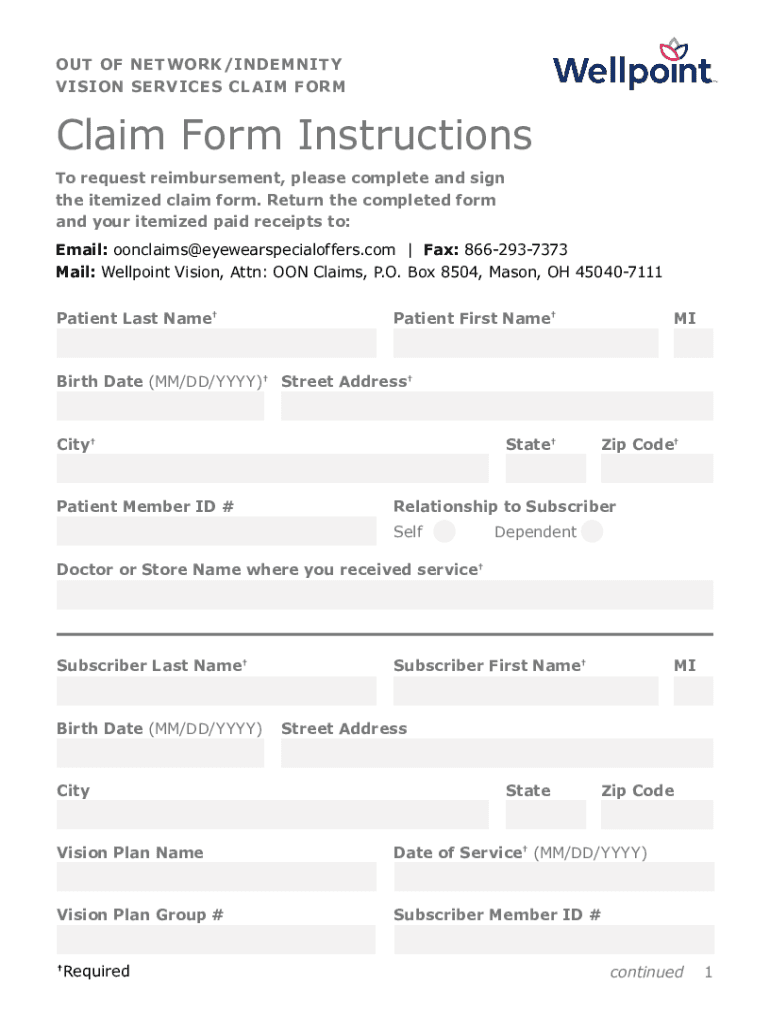Click the Wellpoint logo
This screenshot has height=1024, width=770.
634,65
